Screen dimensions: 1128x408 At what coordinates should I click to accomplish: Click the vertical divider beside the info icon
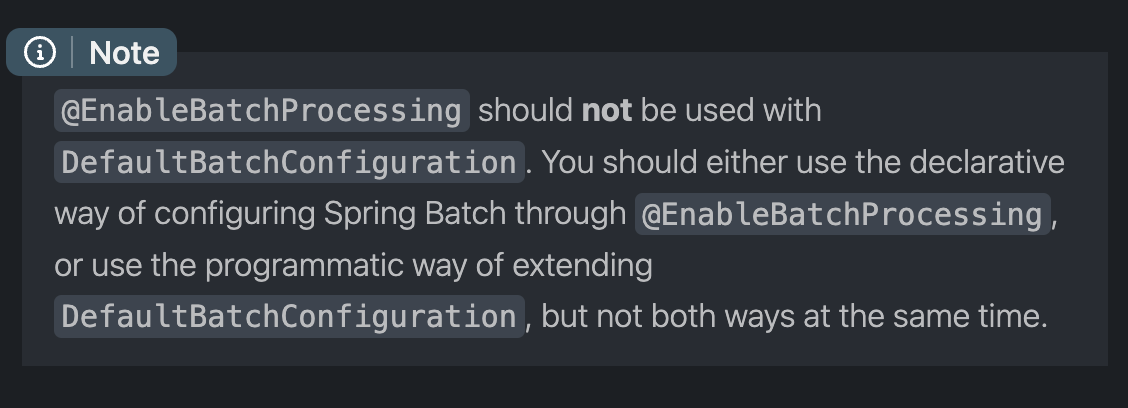[72, 53]
